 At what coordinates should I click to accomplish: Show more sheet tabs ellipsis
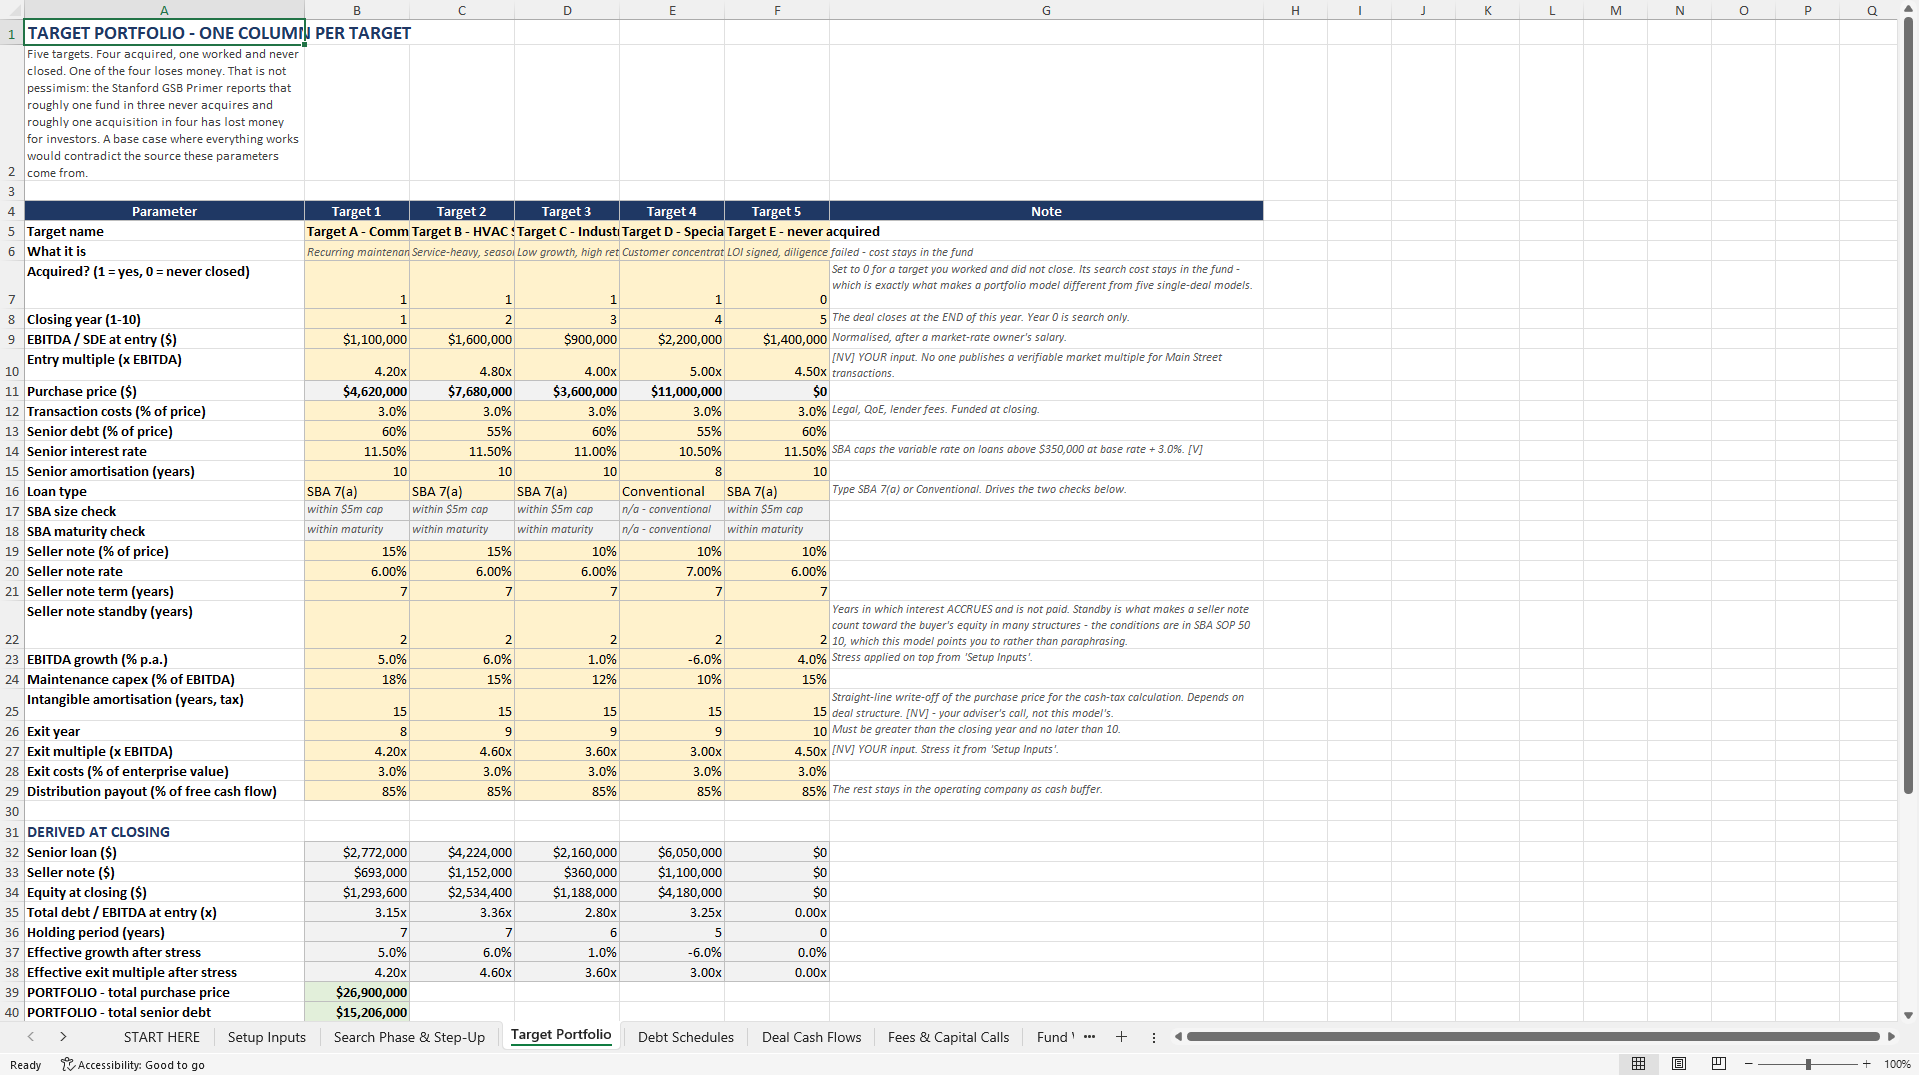(x=1089, y=1037)
